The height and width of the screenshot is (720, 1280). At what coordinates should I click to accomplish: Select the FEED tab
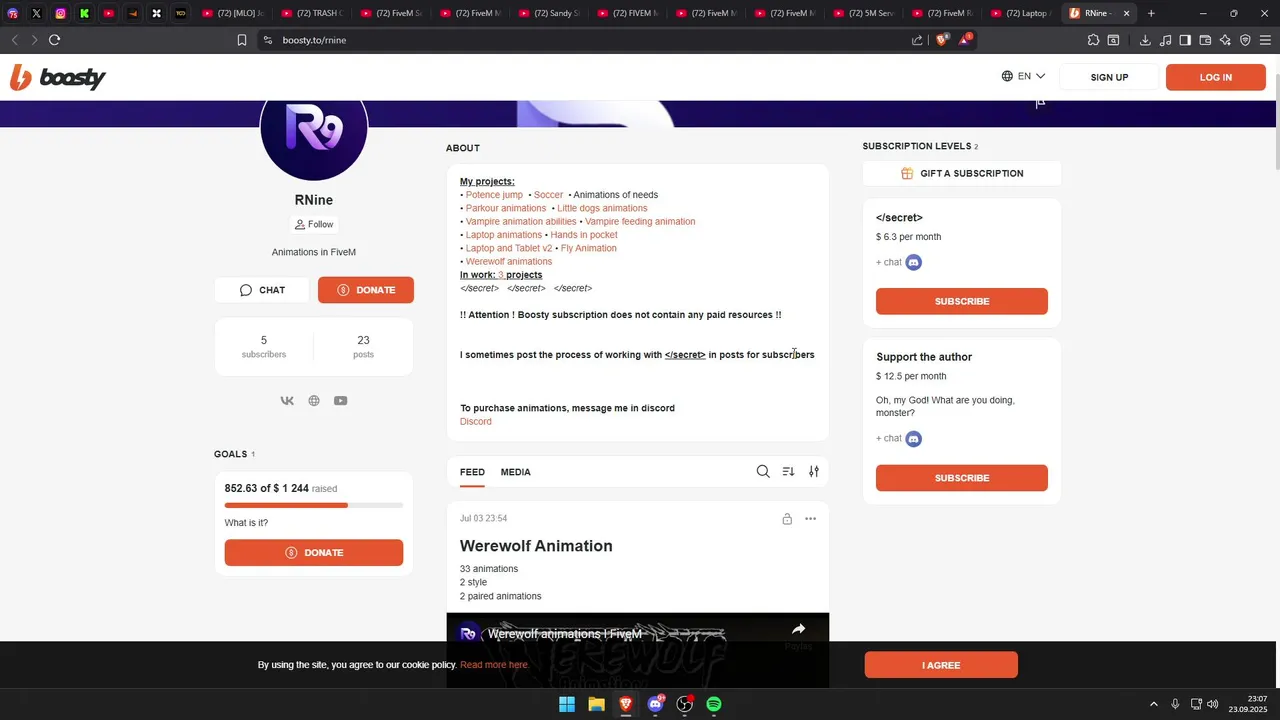[472, 472]
